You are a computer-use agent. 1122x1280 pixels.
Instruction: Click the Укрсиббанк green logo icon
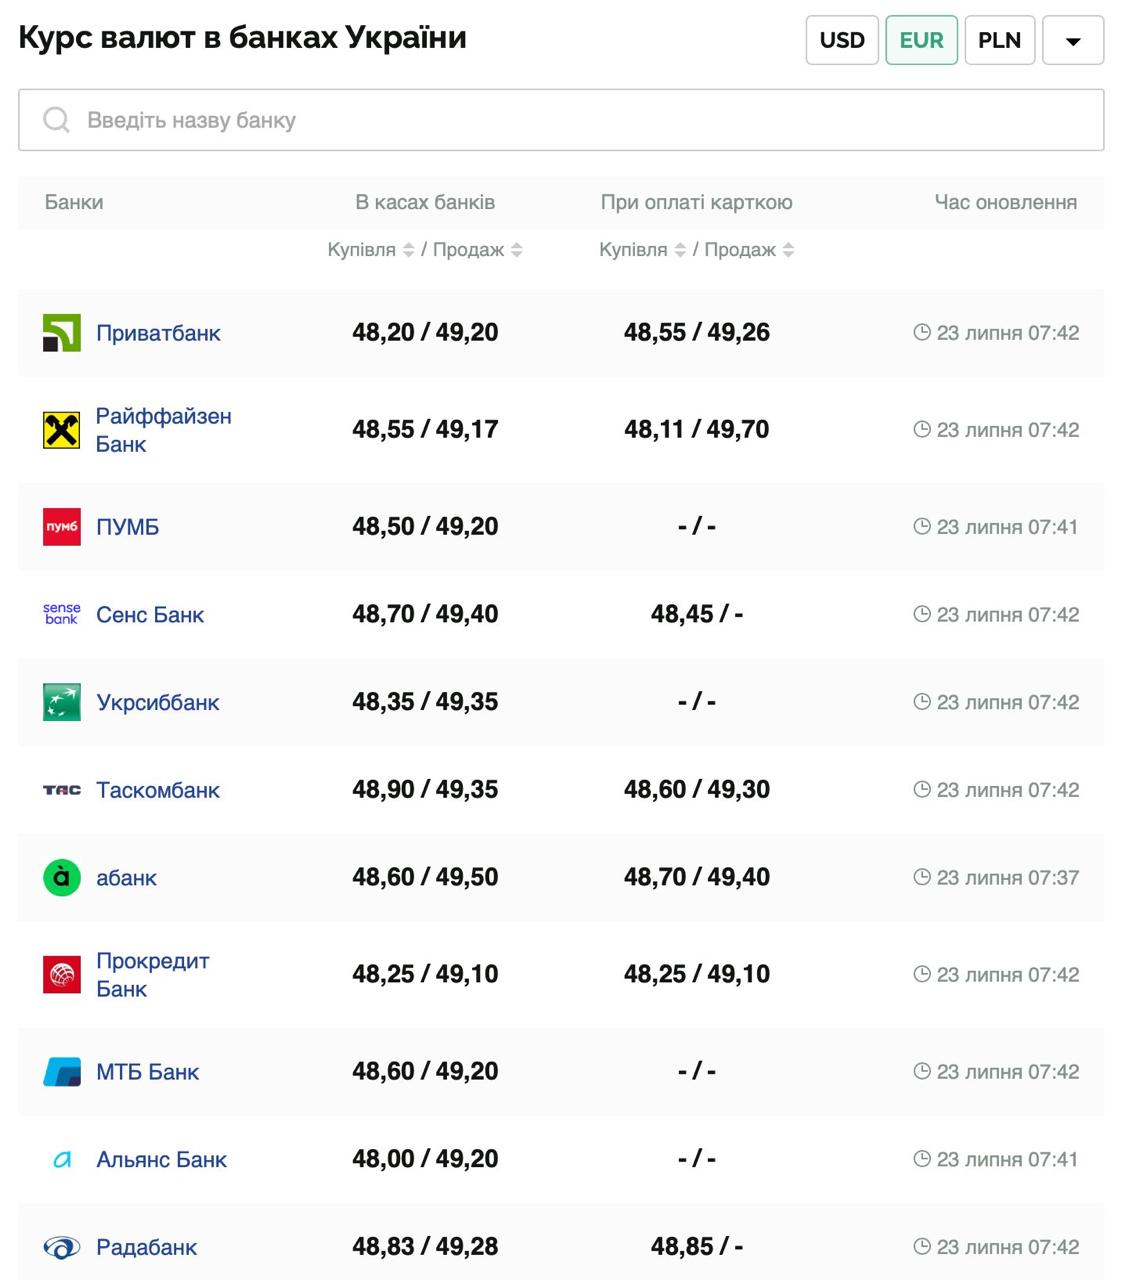tap(61, 702)
